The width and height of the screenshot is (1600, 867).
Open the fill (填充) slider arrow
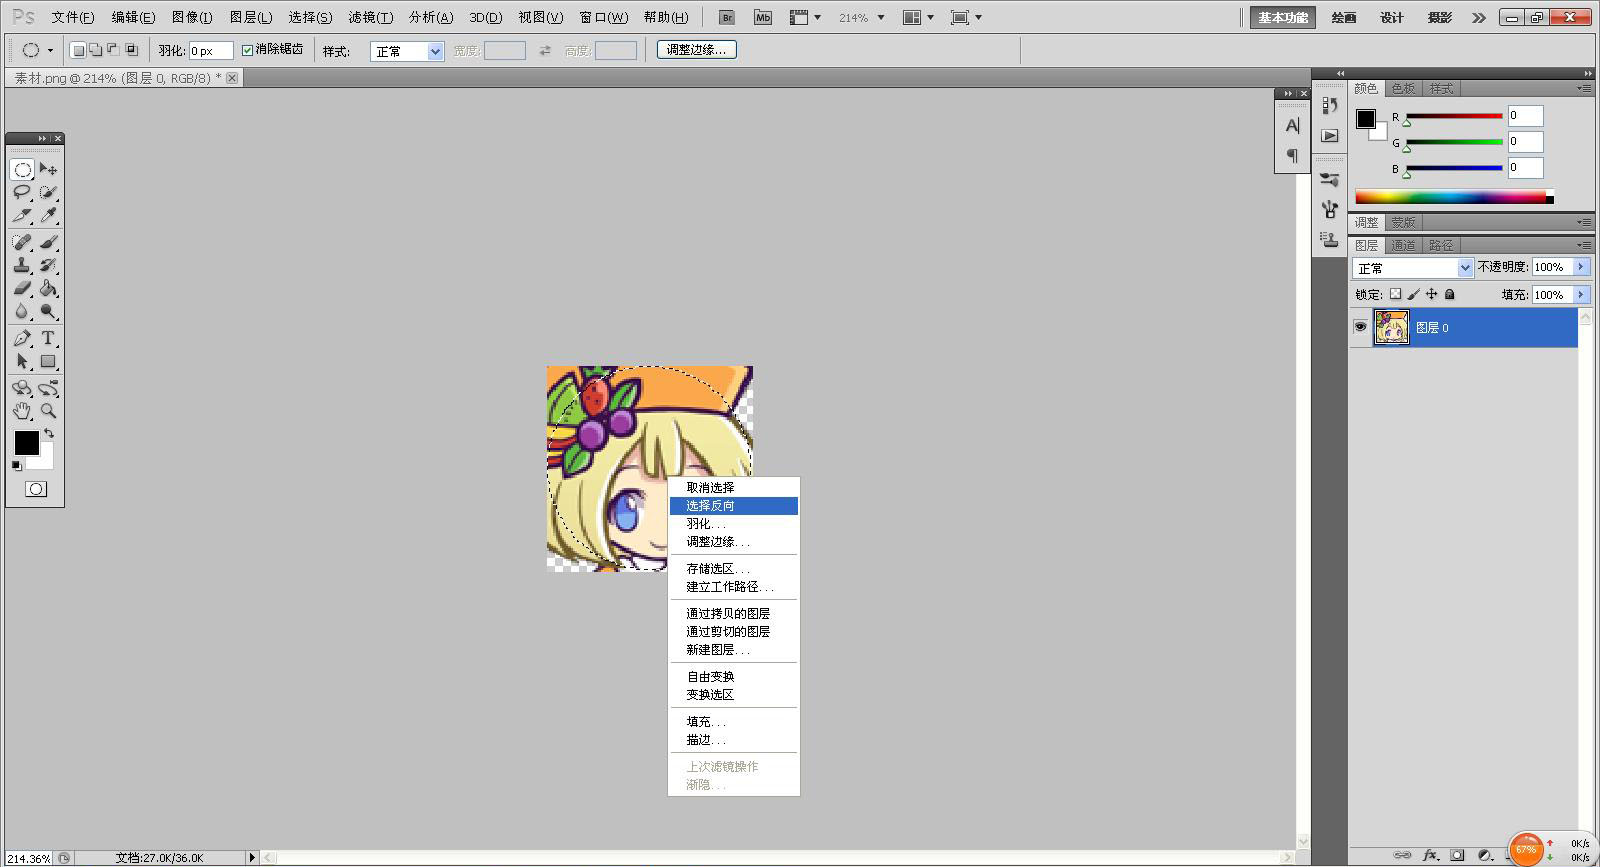[1581, 295]
